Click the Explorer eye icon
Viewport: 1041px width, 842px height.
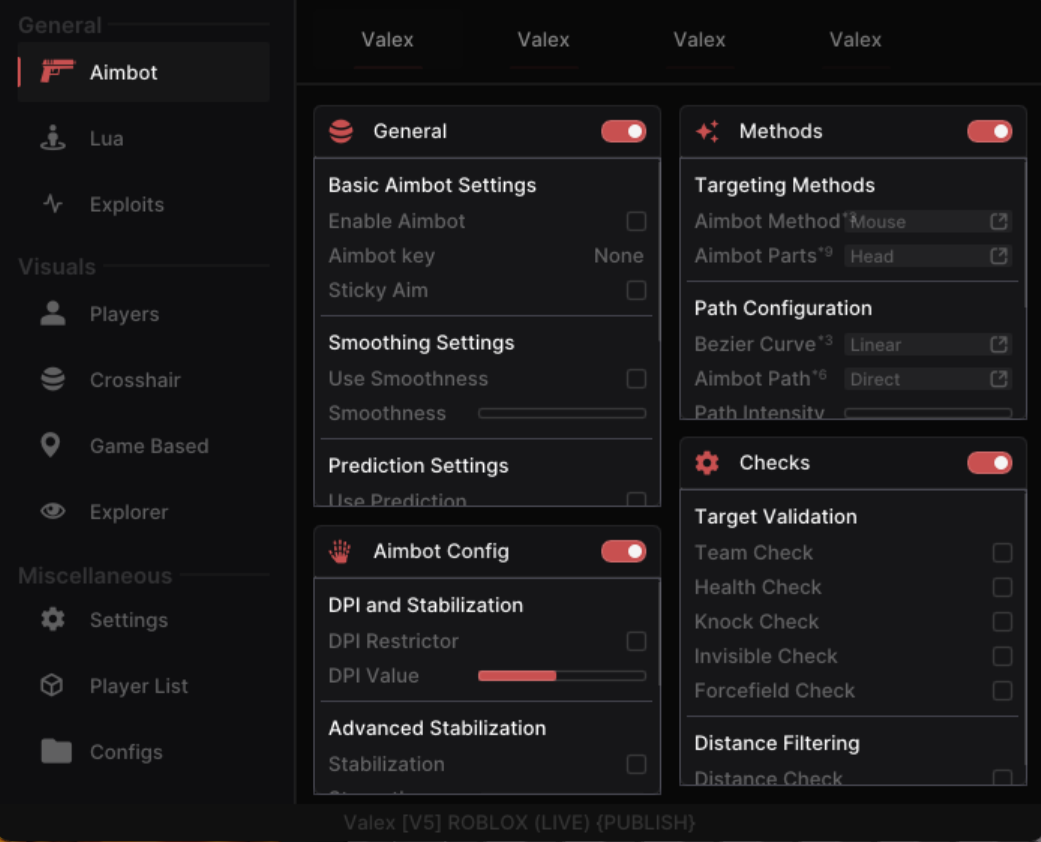(53, 512)
